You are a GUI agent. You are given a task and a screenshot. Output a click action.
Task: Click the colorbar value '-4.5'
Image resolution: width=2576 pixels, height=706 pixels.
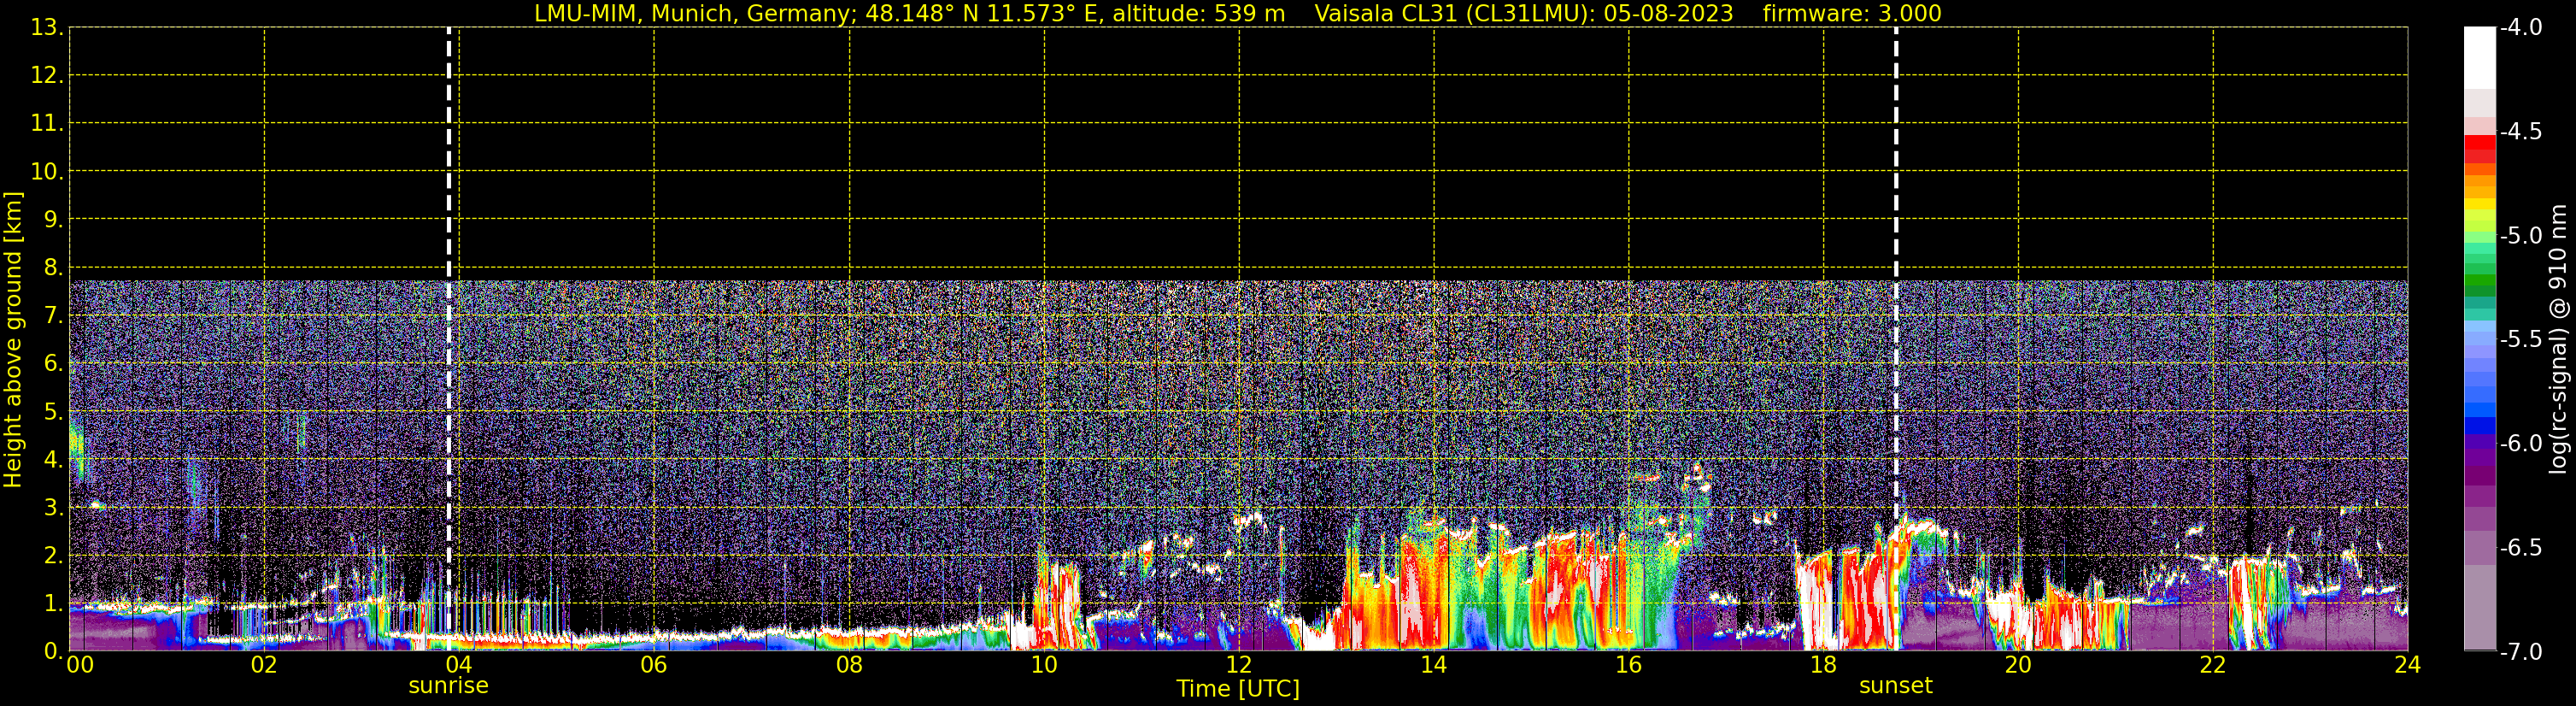[2520, 132]
